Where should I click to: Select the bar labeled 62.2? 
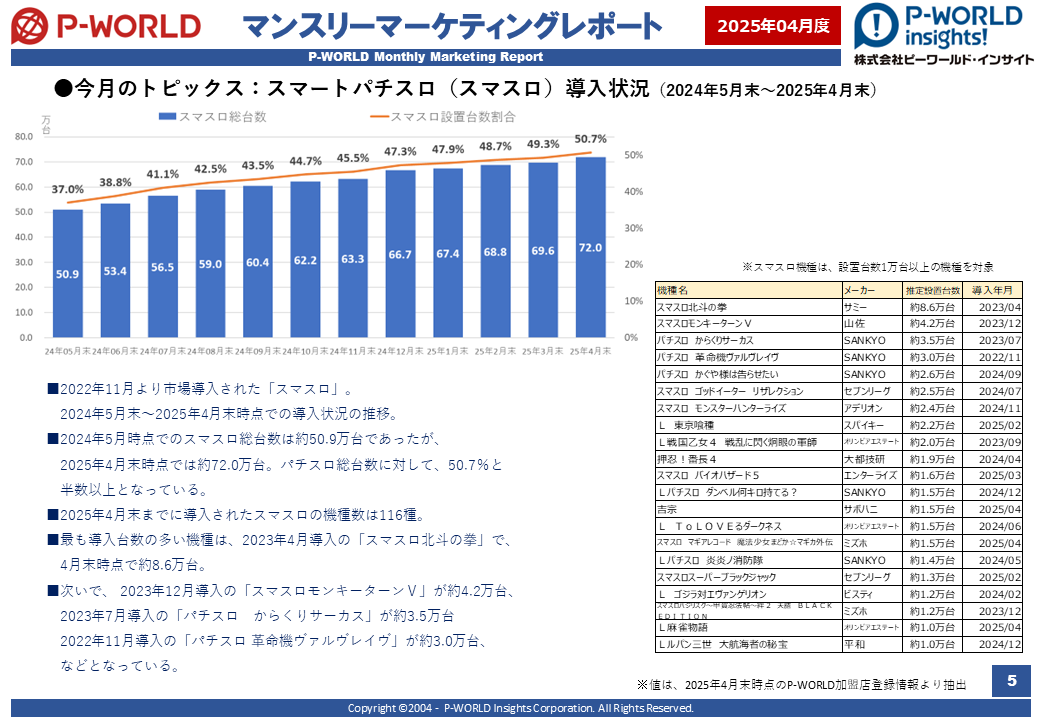(305, 259)
